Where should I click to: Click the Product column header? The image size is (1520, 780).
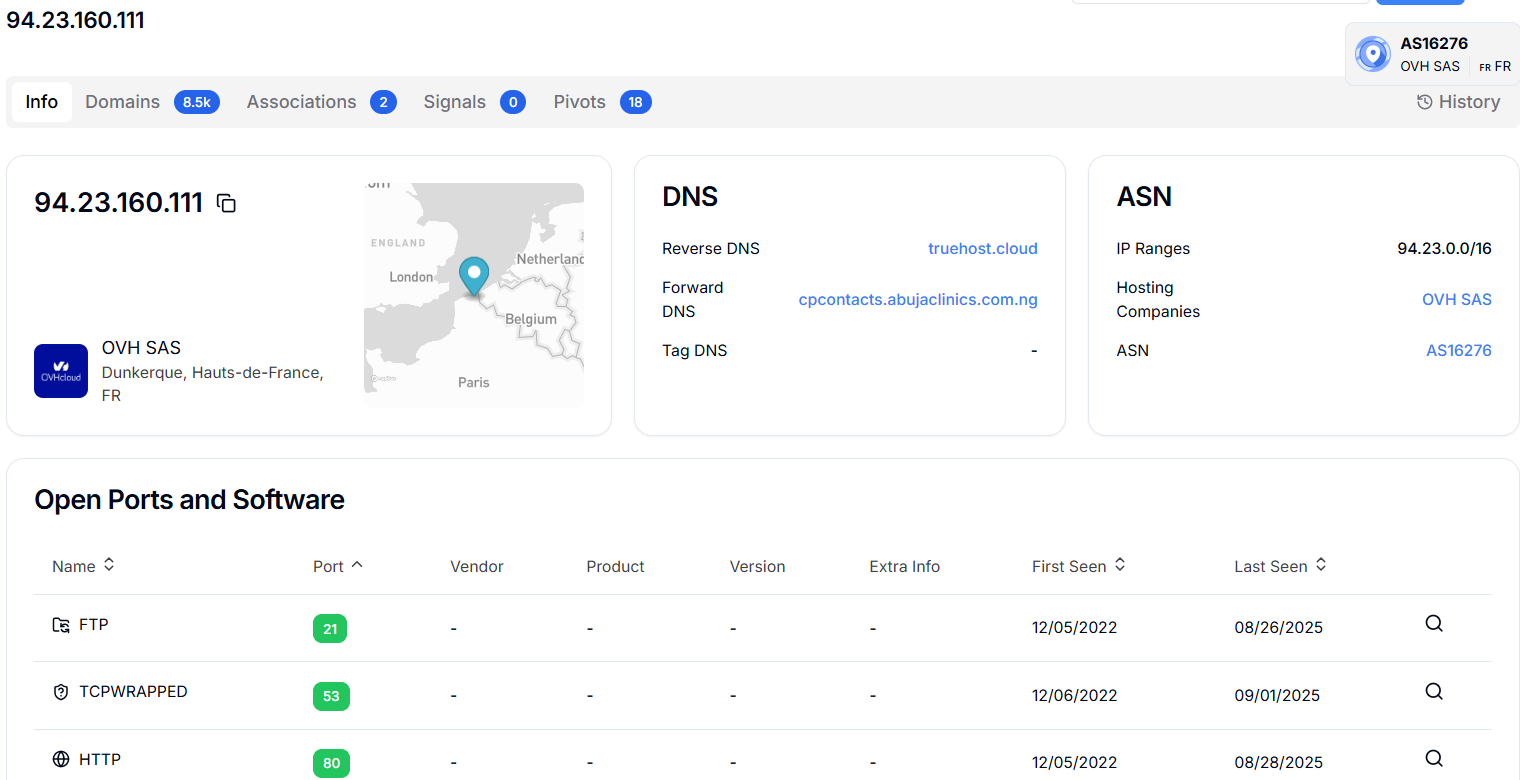pos(615,566)
